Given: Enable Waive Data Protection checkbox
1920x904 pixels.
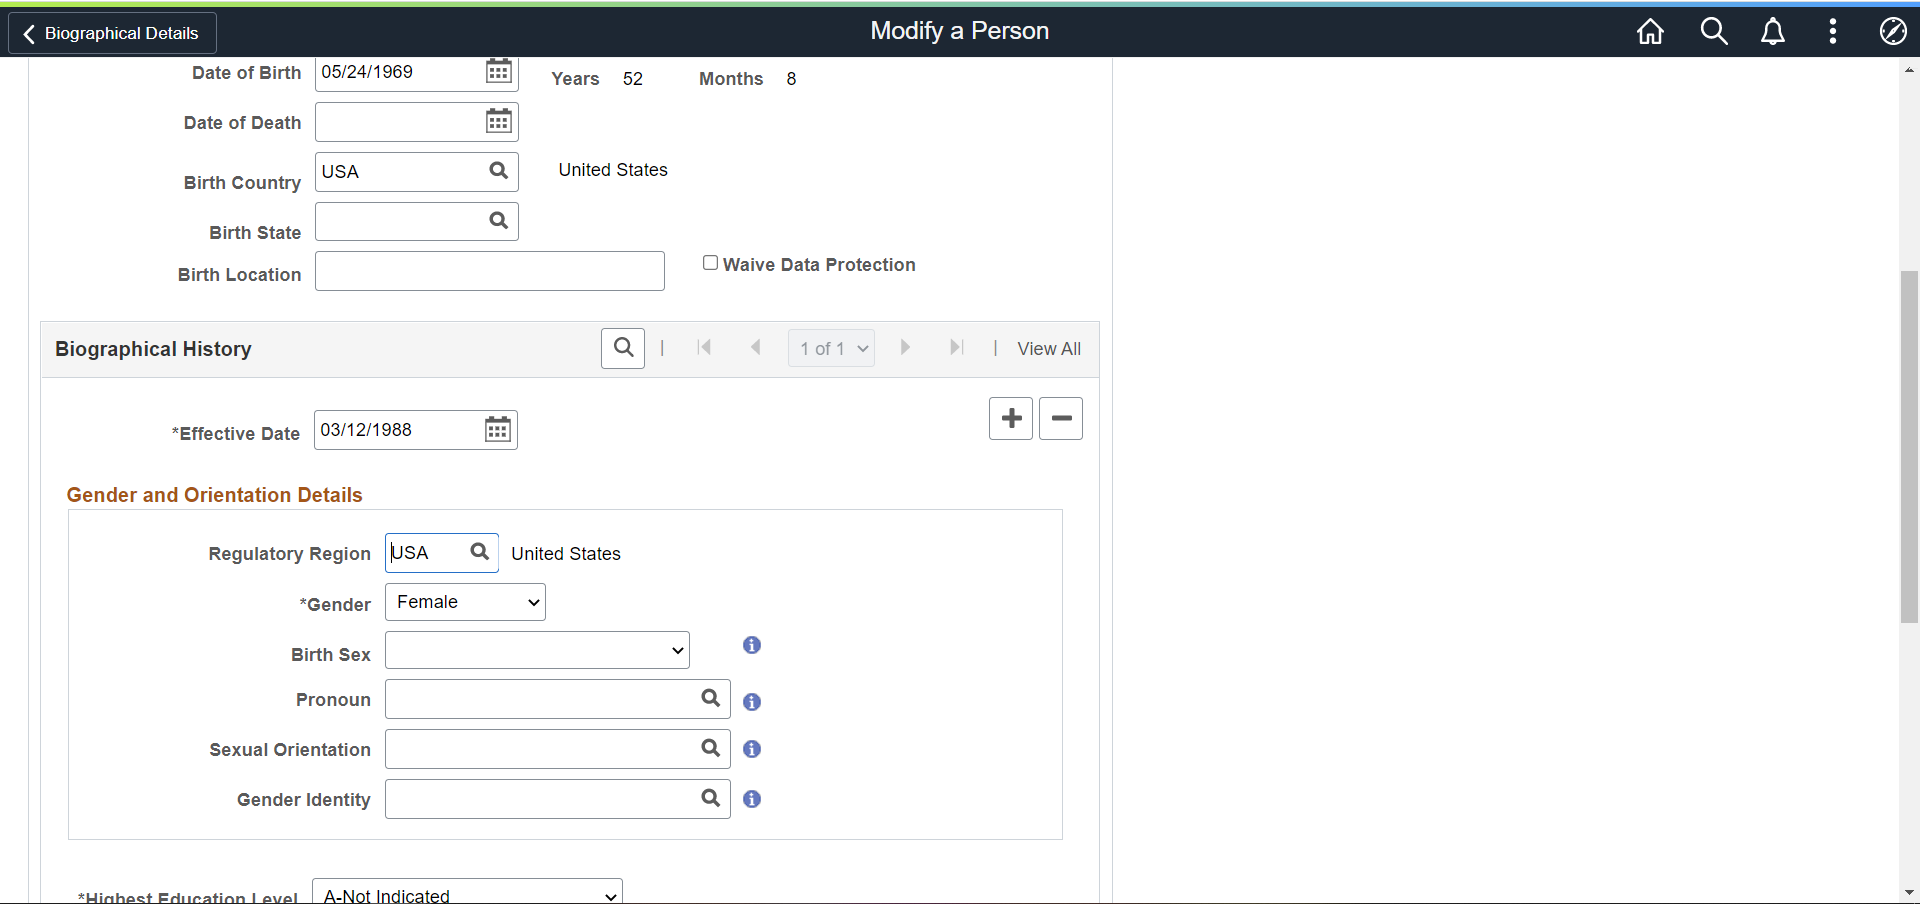Looking at the screenshot, I should coord(710,263).
